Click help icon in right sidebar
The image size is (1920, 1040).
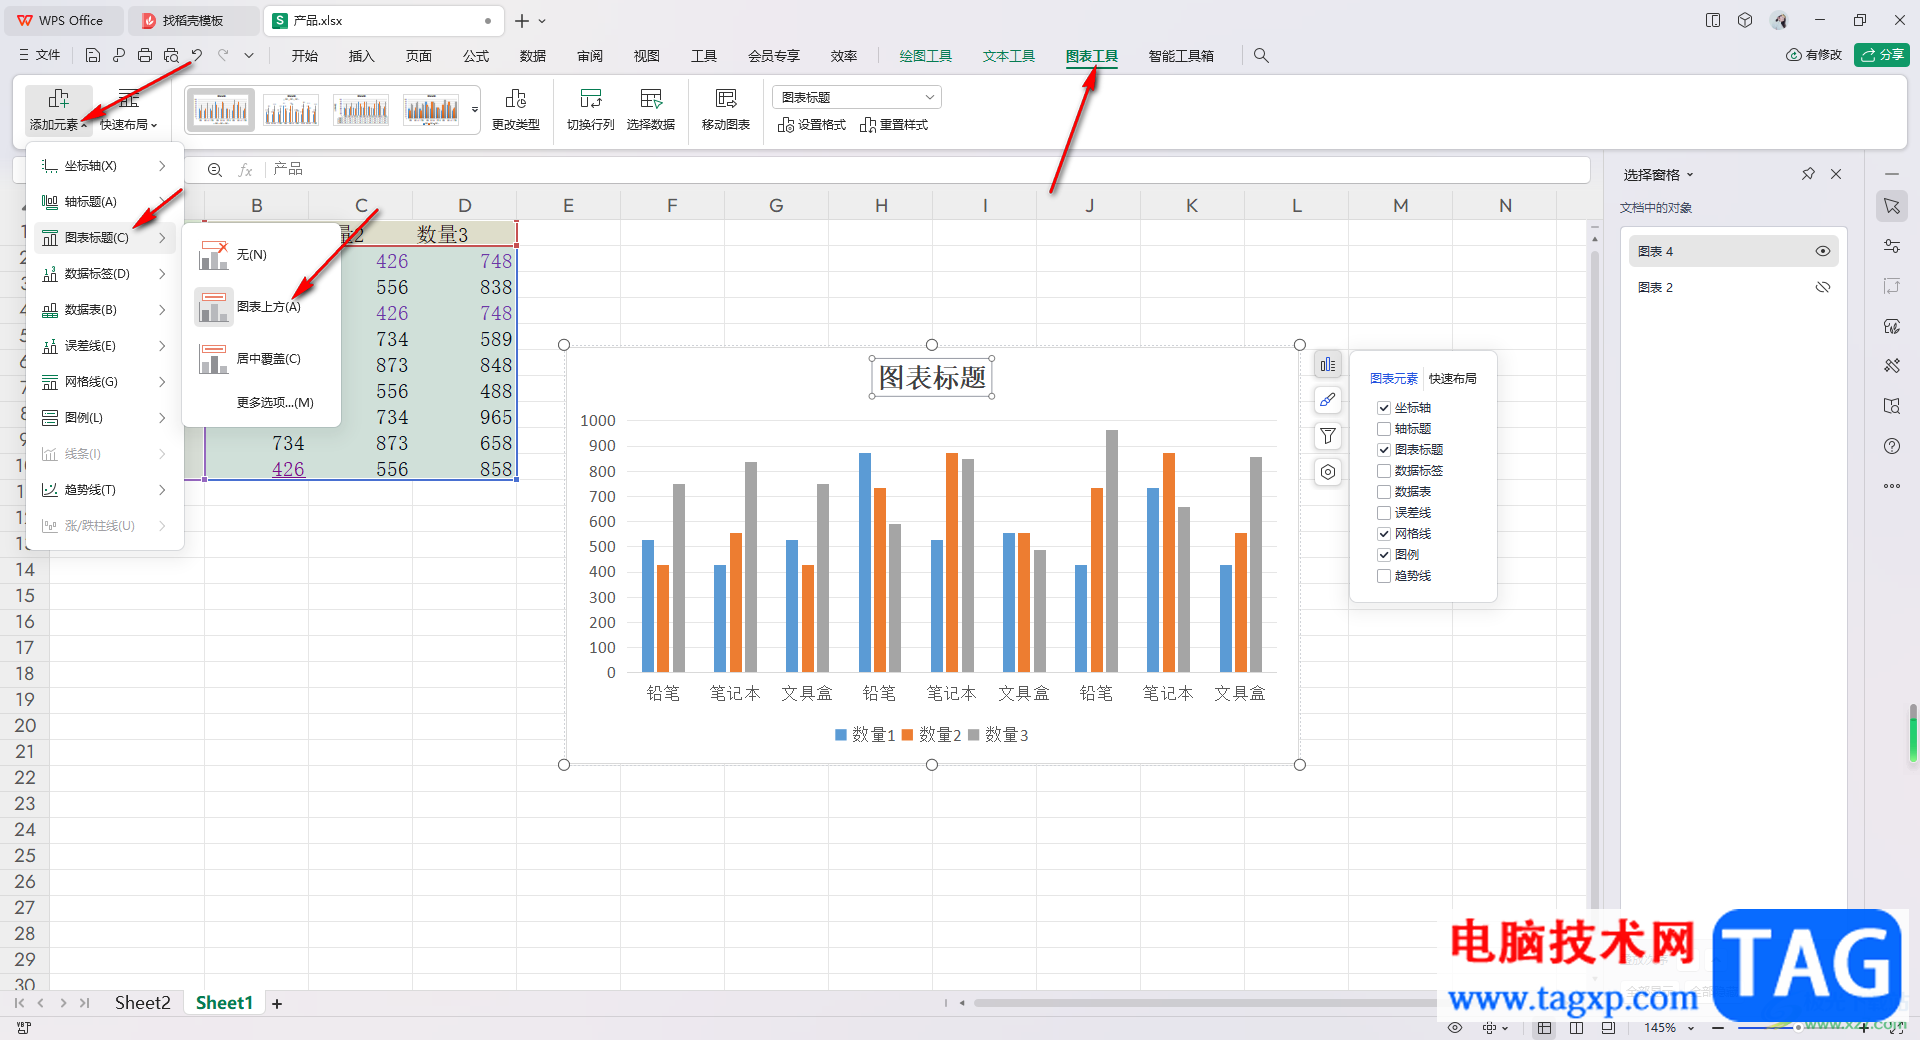pyautogui.click(x=1892, y=446)
